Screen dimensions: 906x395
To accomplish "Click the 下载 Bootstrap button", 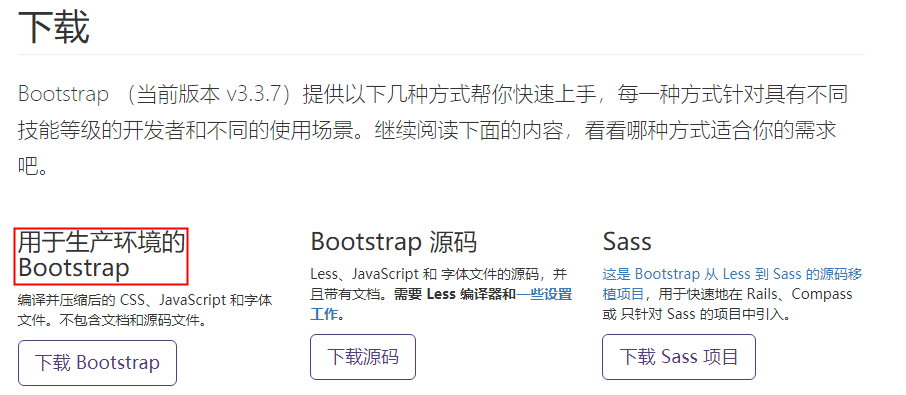I will 97,363.
